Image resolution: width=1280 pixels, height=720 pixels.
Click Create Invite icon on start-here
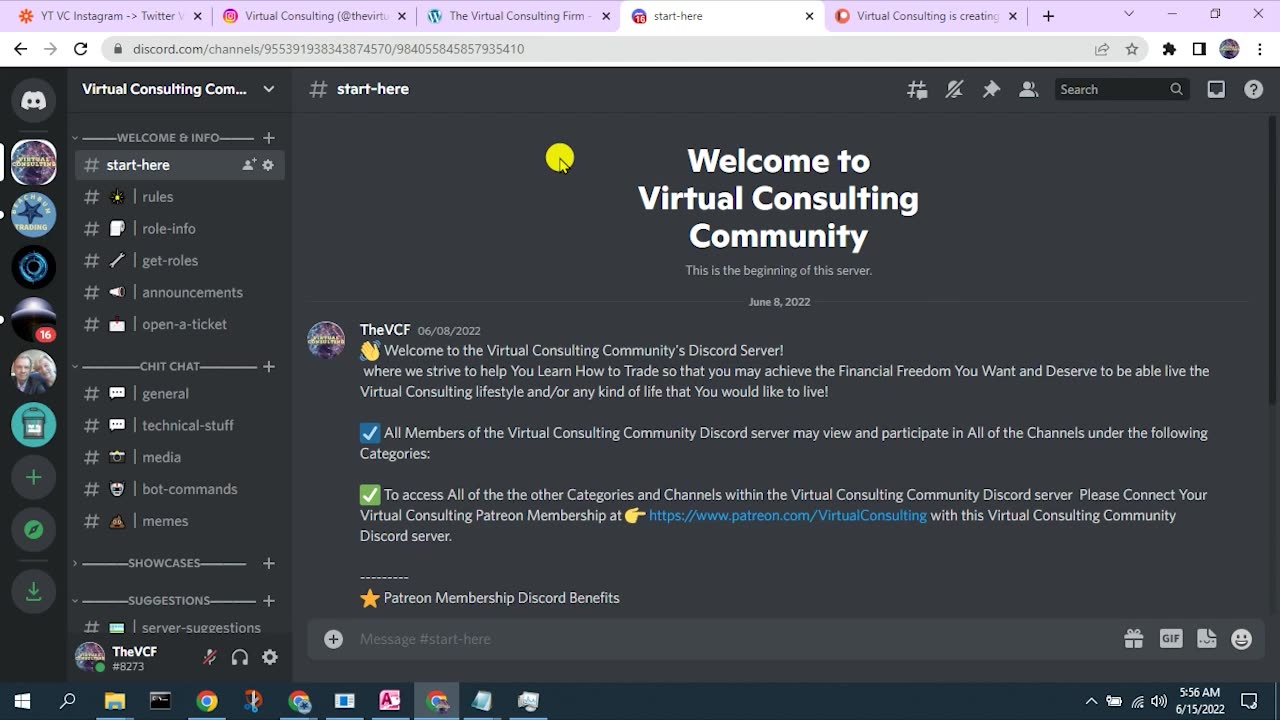click(x=249, y=165)
